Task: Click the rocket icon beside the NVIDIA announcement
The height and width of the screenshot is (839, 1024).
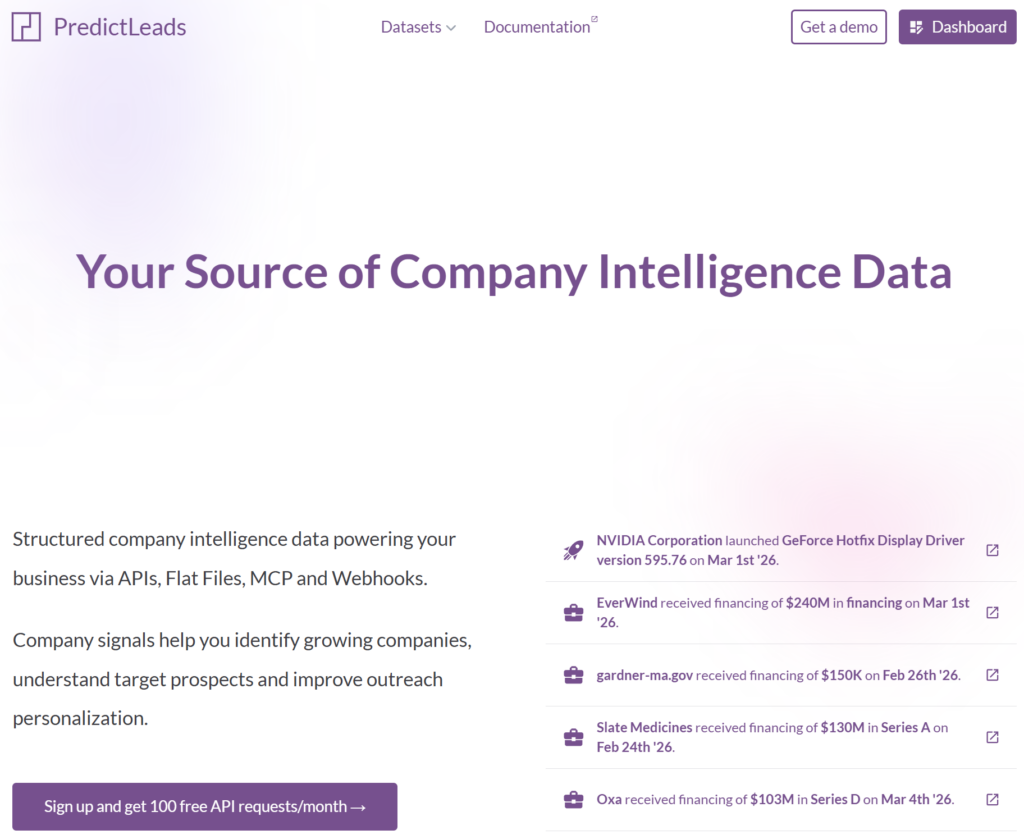Action: pyautogui.click(x=572, y=549)
